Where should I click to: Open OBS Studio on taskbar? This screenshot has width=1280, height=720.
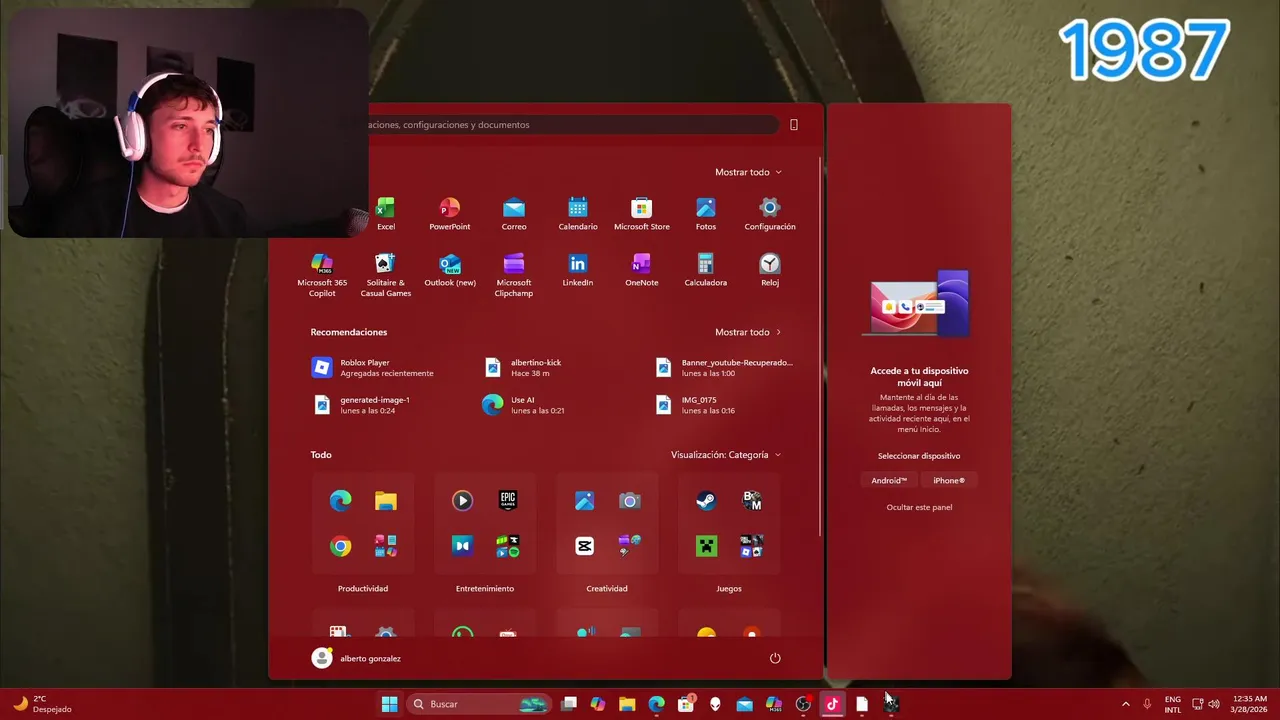[x=803, y=704]
